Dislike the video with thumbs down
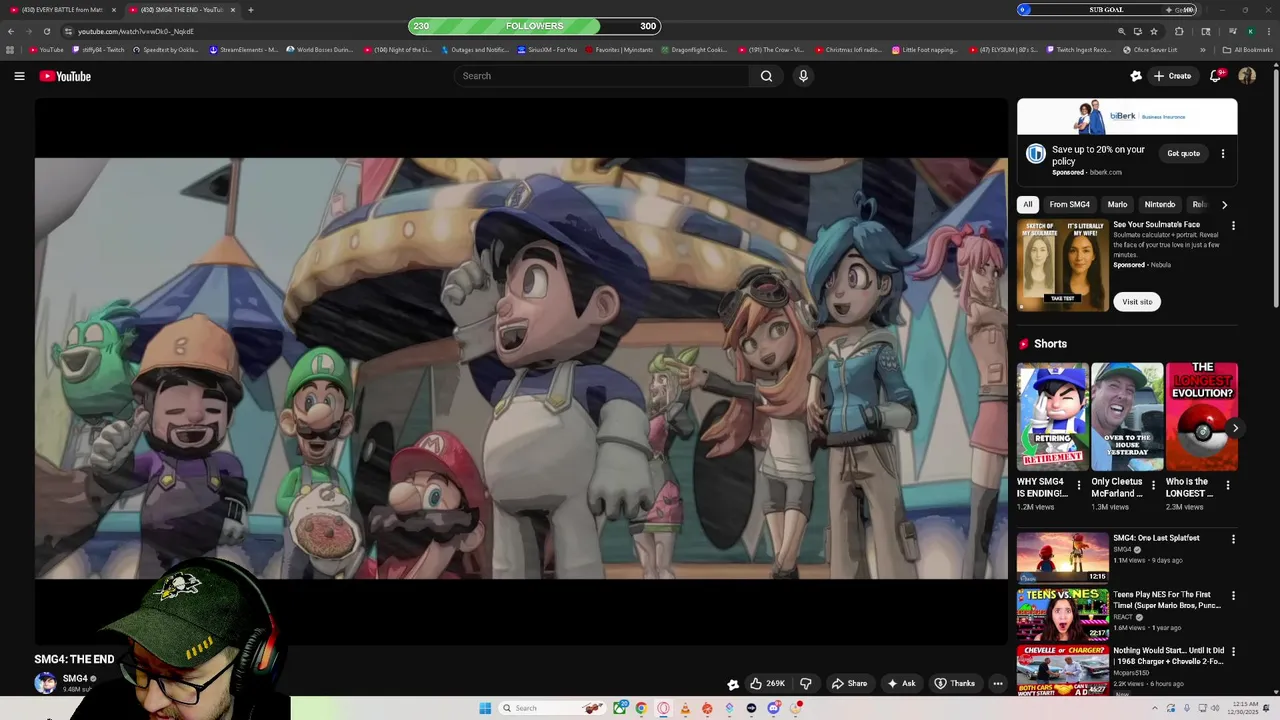Screen dimensions: 1280x720 (x=806, y=683)
